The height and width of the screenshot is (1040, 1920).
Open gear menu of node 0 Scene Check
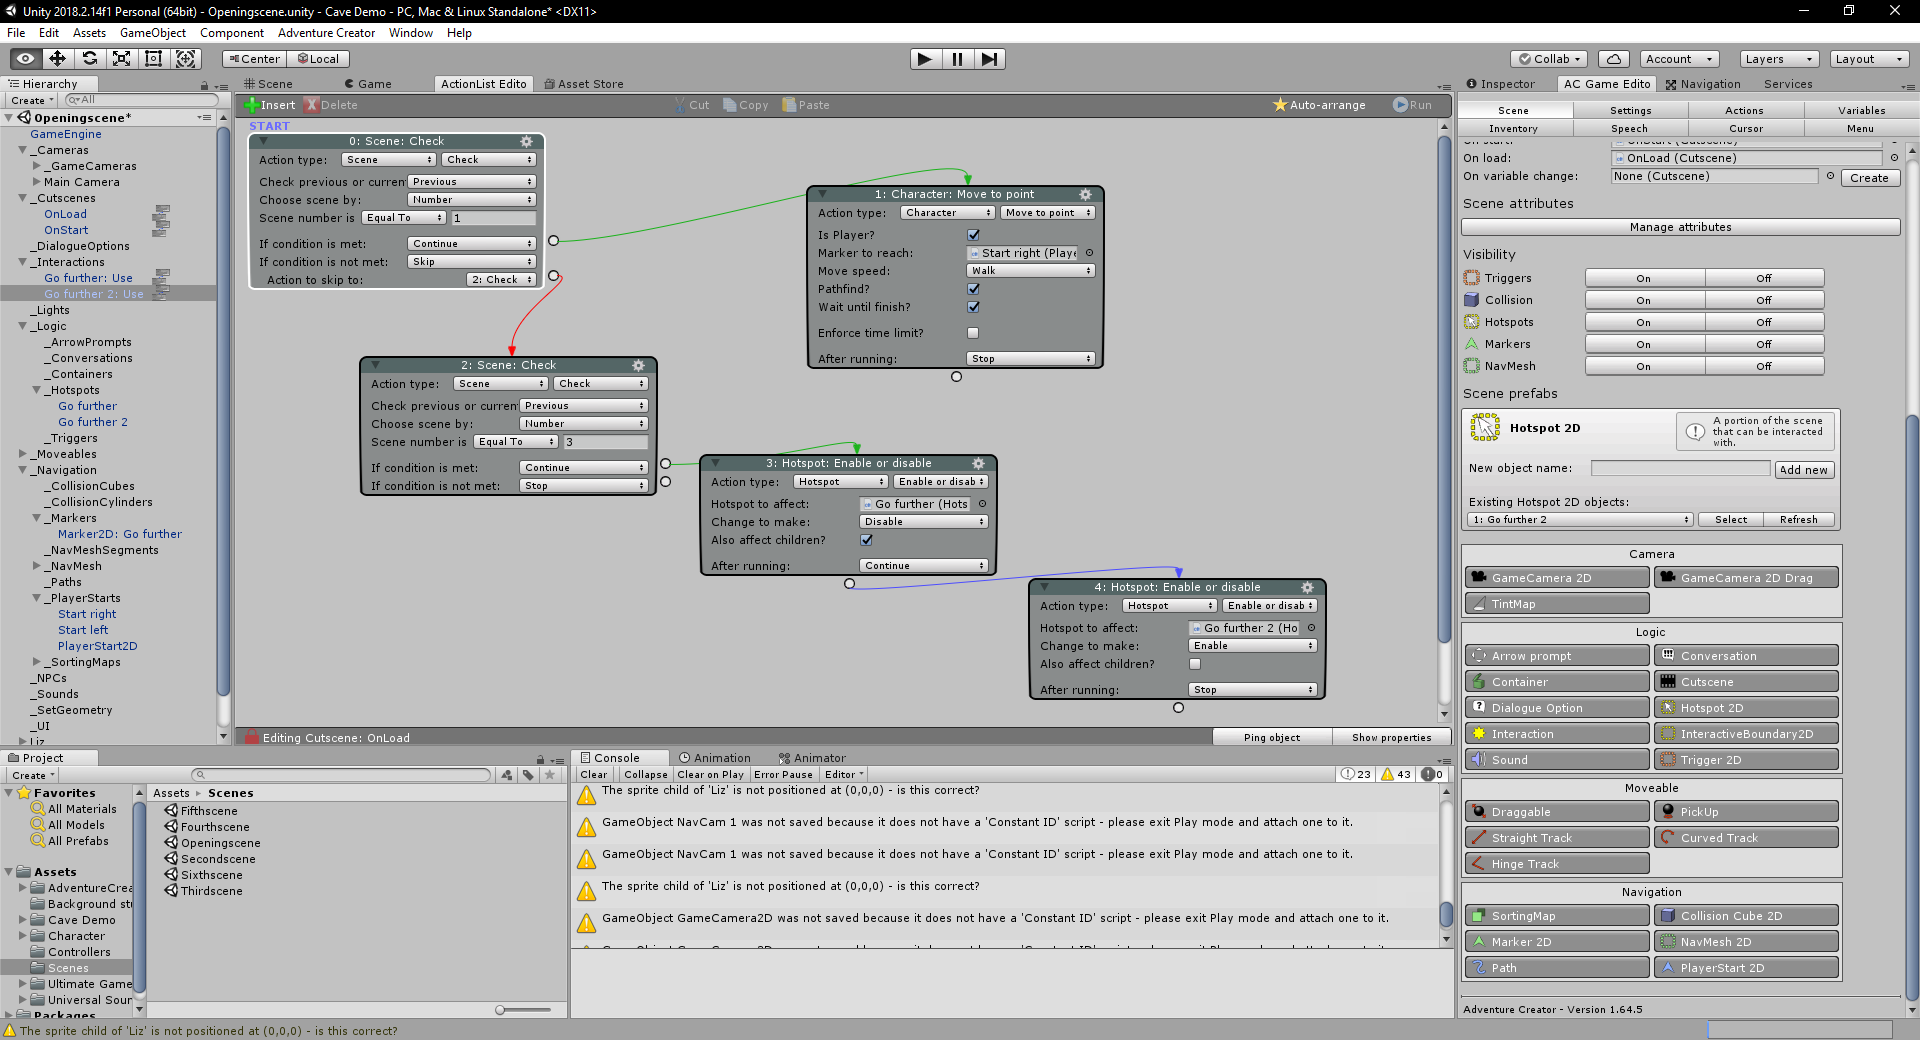click(x=527, y=141)
